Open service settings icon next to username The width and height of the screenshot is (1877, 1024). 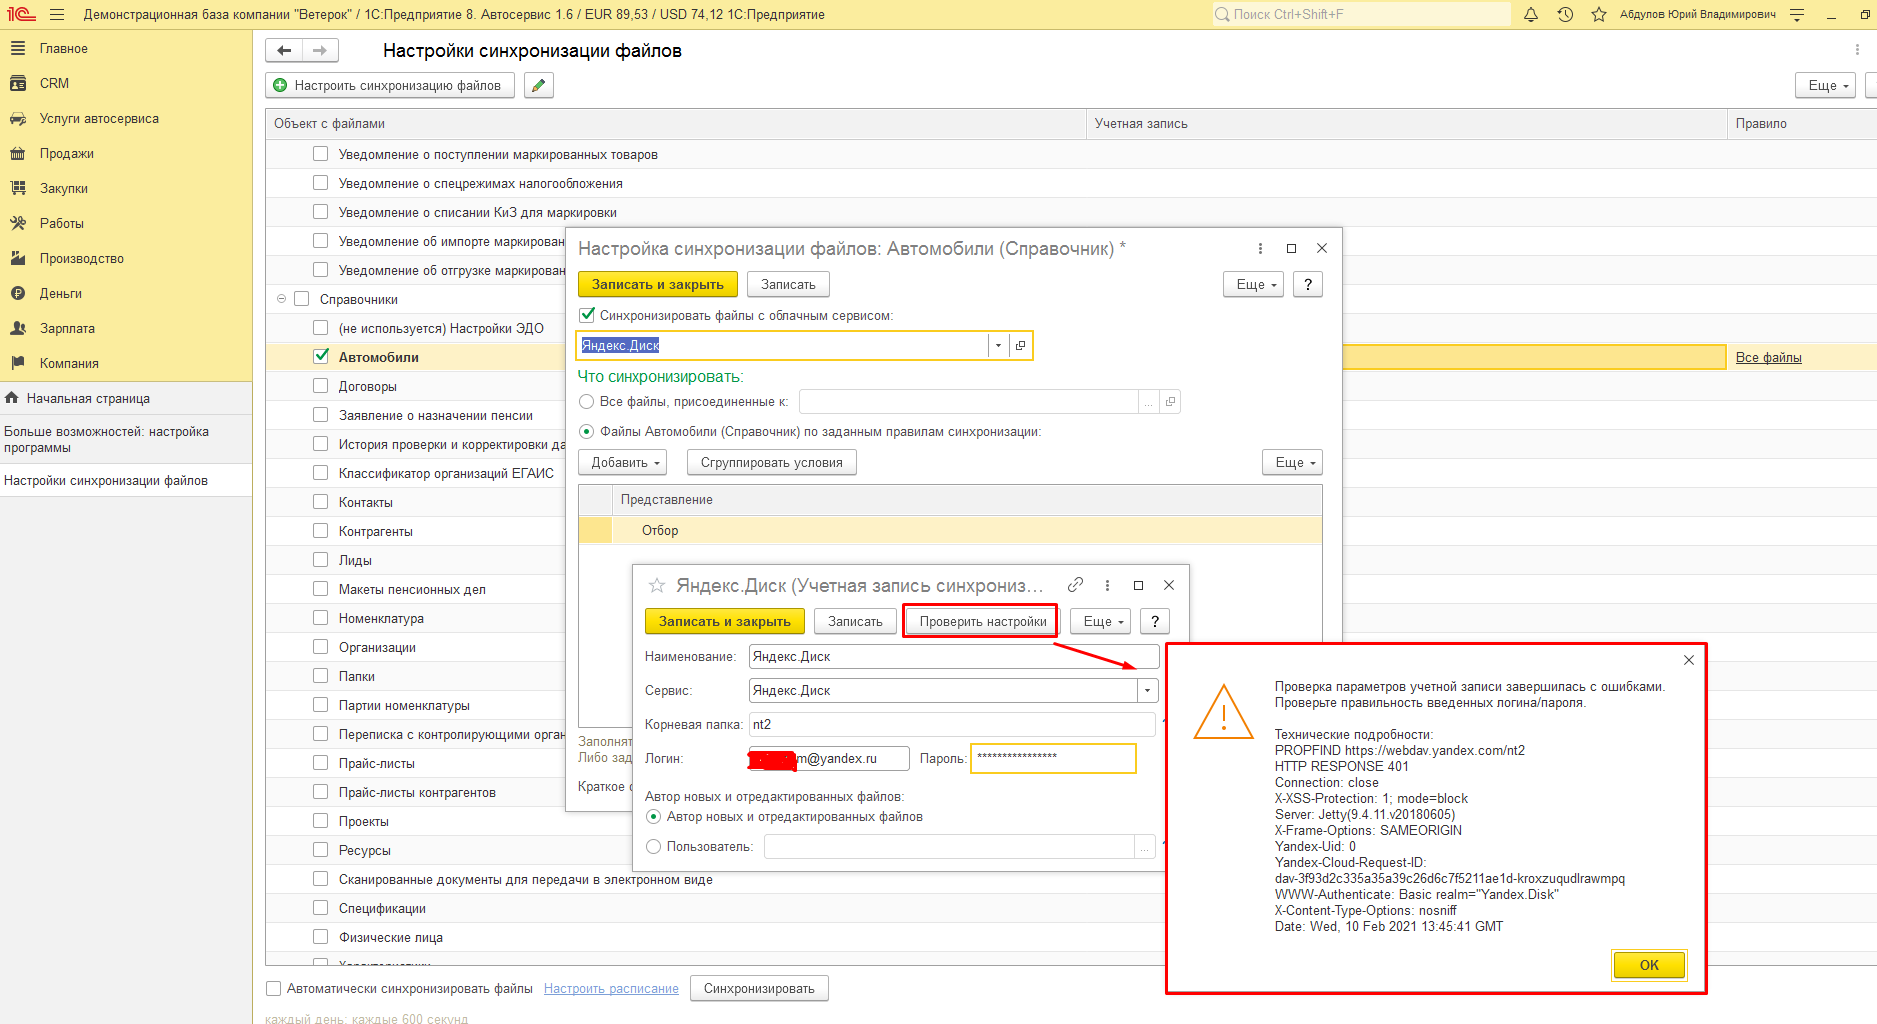pos(1797,15)
